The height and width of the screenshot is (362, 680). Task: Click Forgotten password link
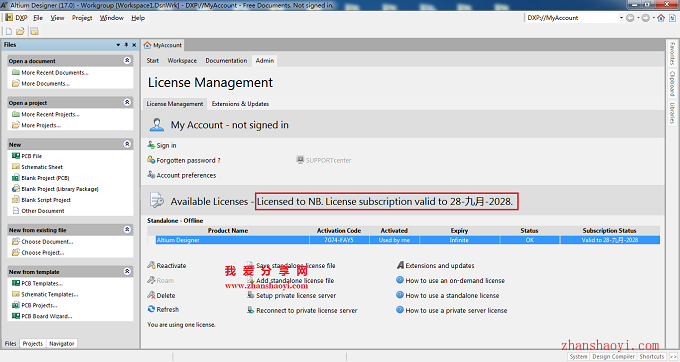coord(188,160)
